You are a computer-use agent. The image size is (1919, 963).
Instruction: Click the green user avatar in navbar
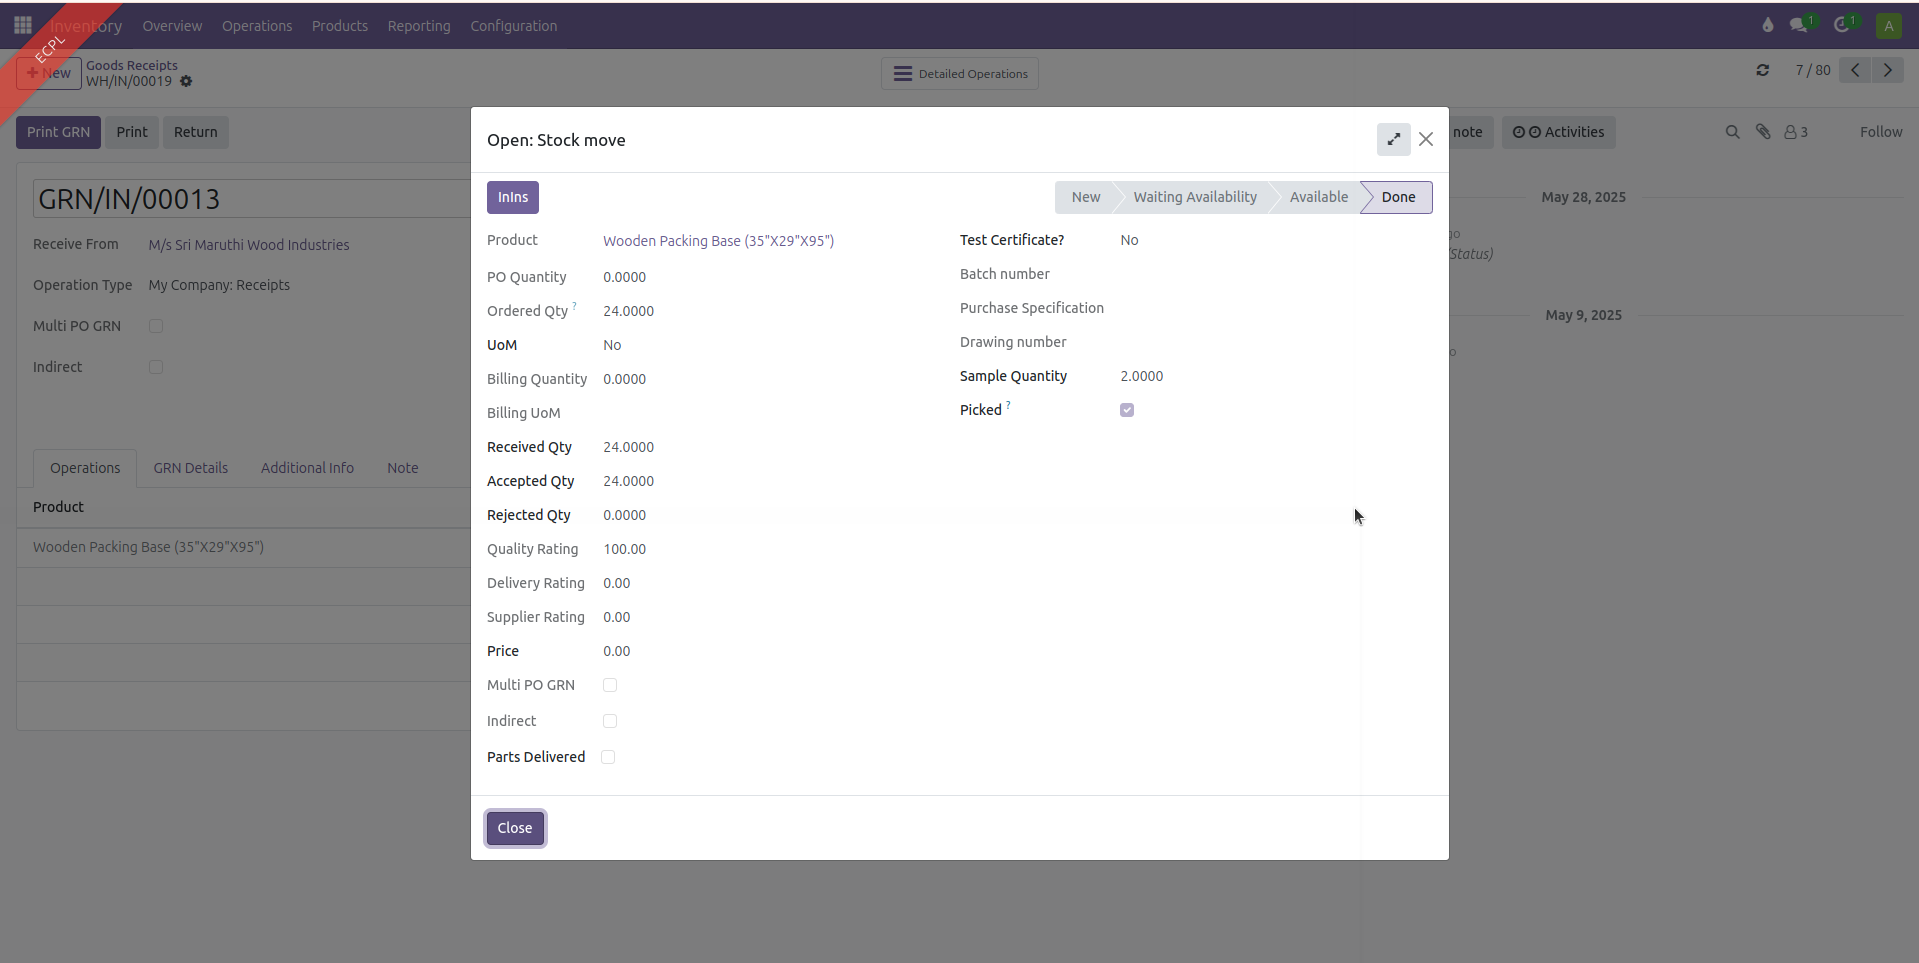1888,26
